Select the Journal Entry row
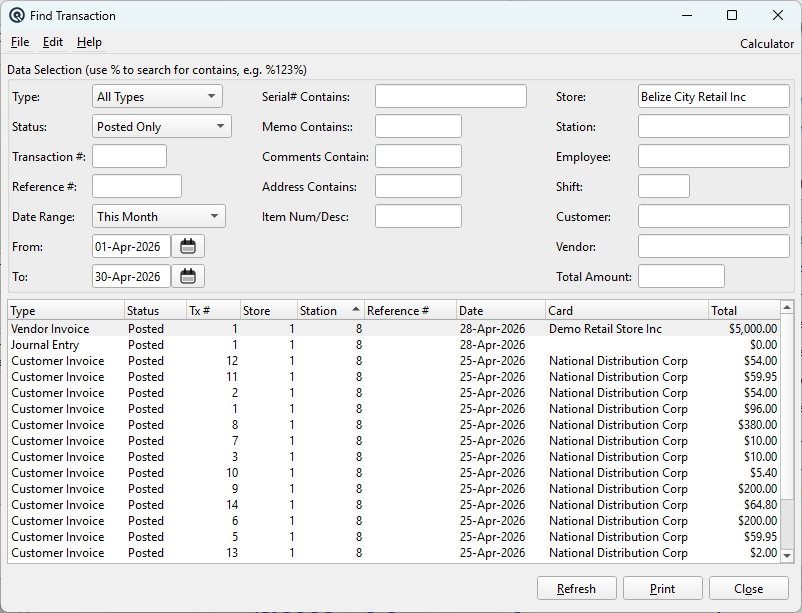The height and width of the screenshot is (613, 802). (x=394, y=345)
